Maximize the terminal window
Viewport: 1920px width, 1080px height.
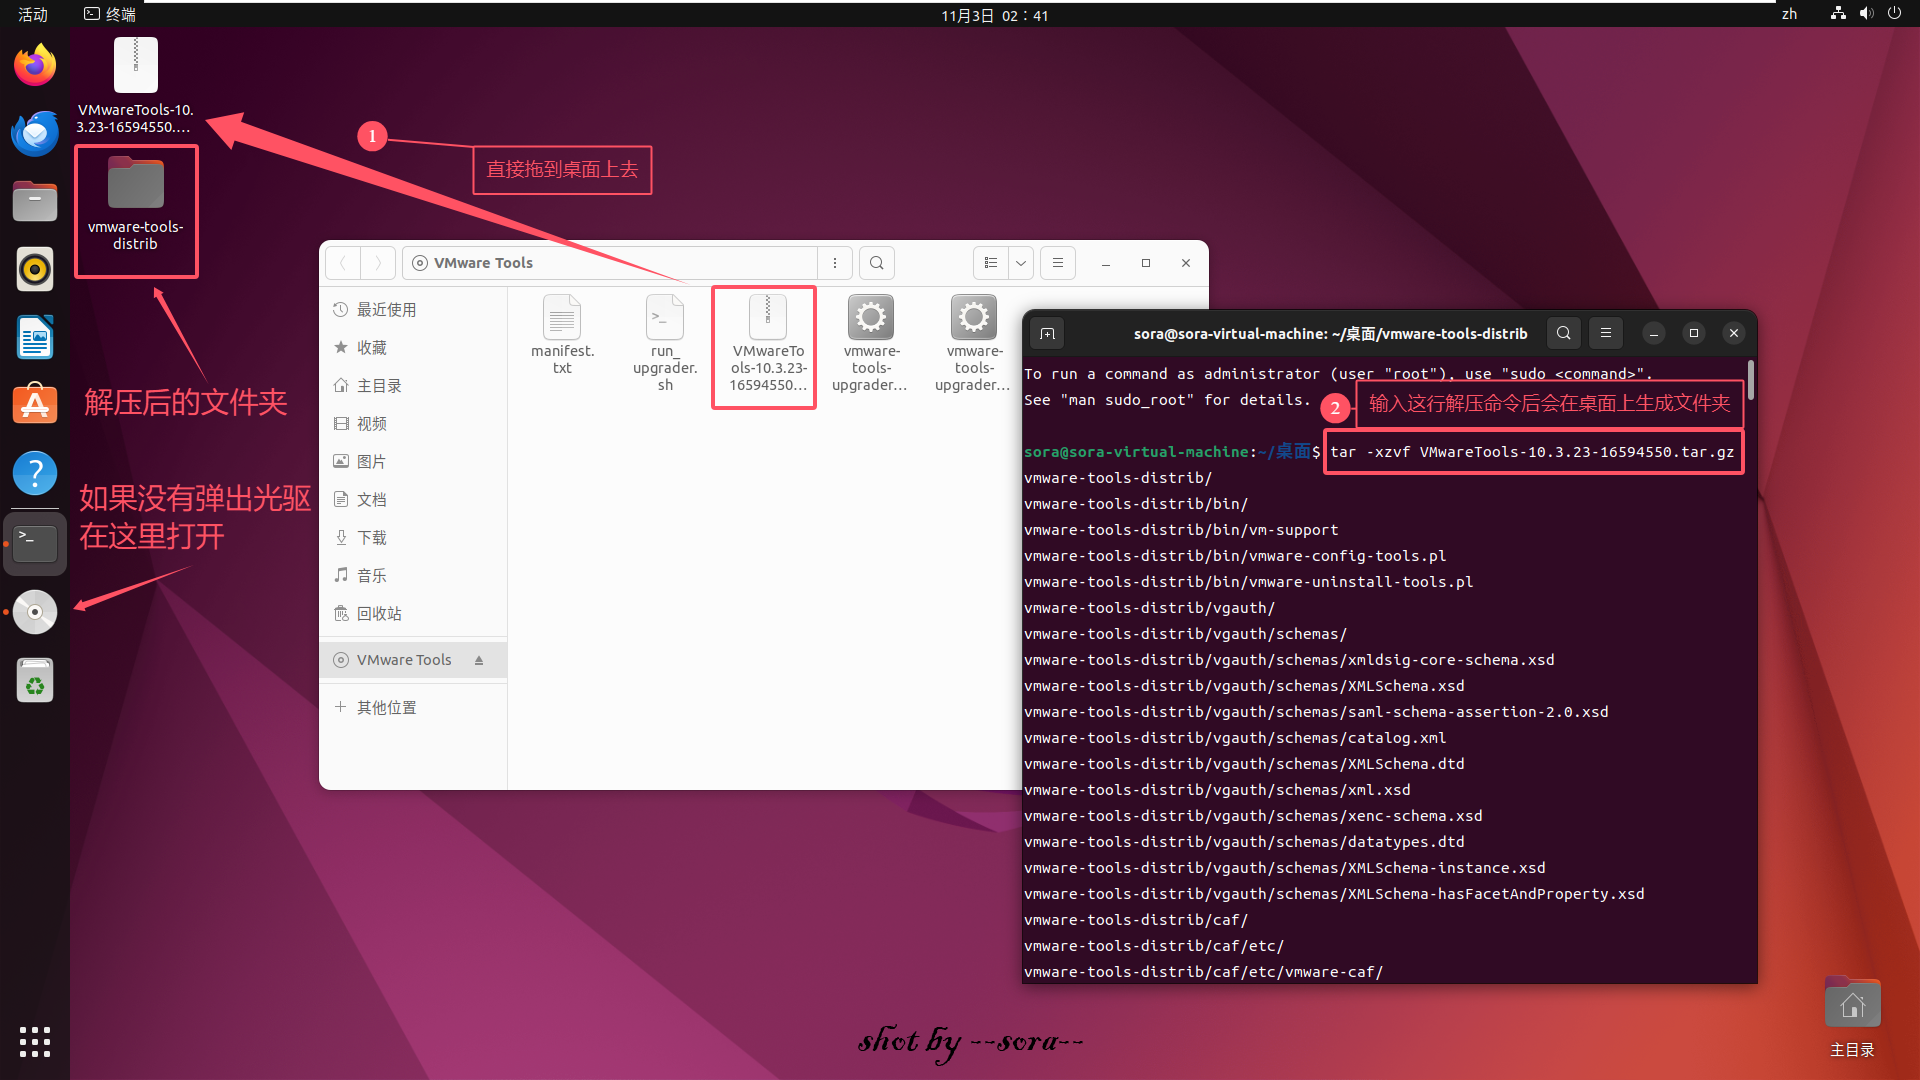1694,334
